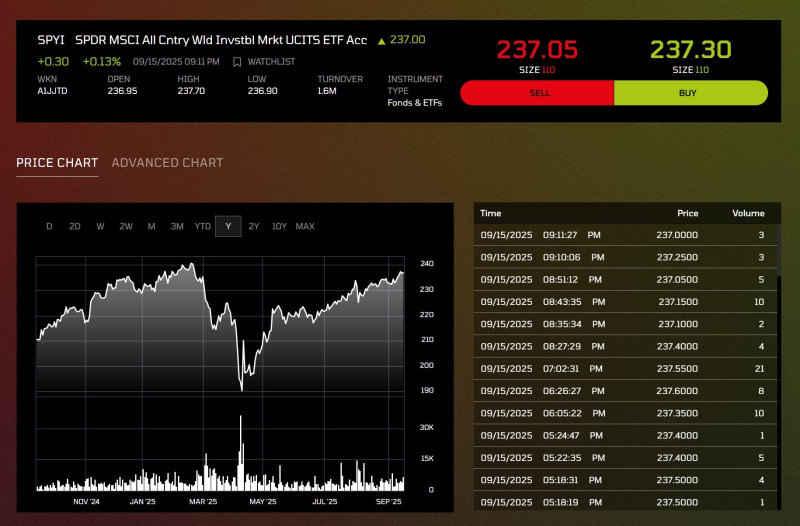Select the 09:10:06 PM trade row
This screenshot has width=800, height=526.
click(x=625, y=257)
